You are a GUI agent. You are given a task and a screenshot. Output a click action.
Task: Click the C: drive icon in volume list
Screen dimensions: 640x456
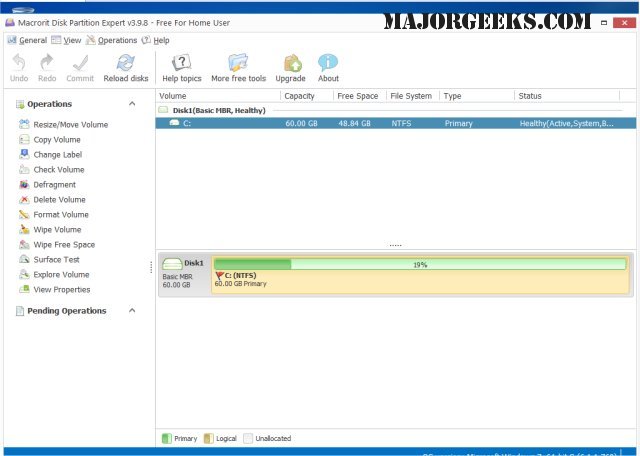174,122
